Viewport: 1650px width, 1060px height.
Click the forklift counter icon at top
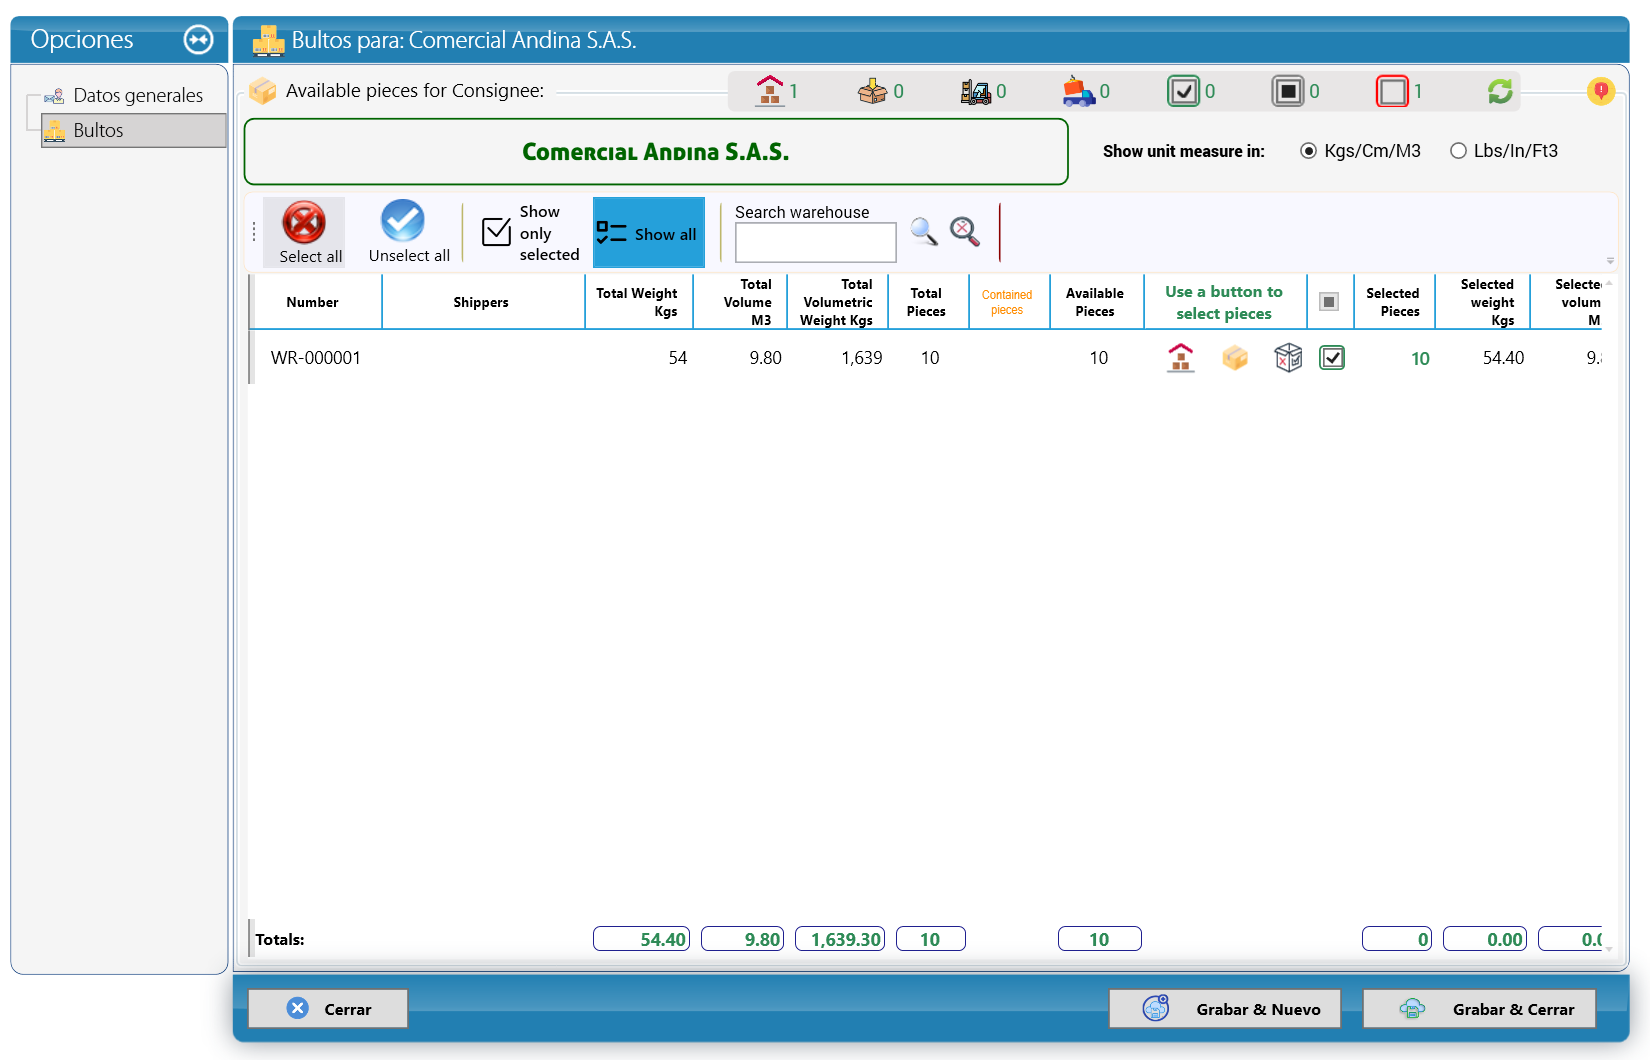click(x=975, y=92)
